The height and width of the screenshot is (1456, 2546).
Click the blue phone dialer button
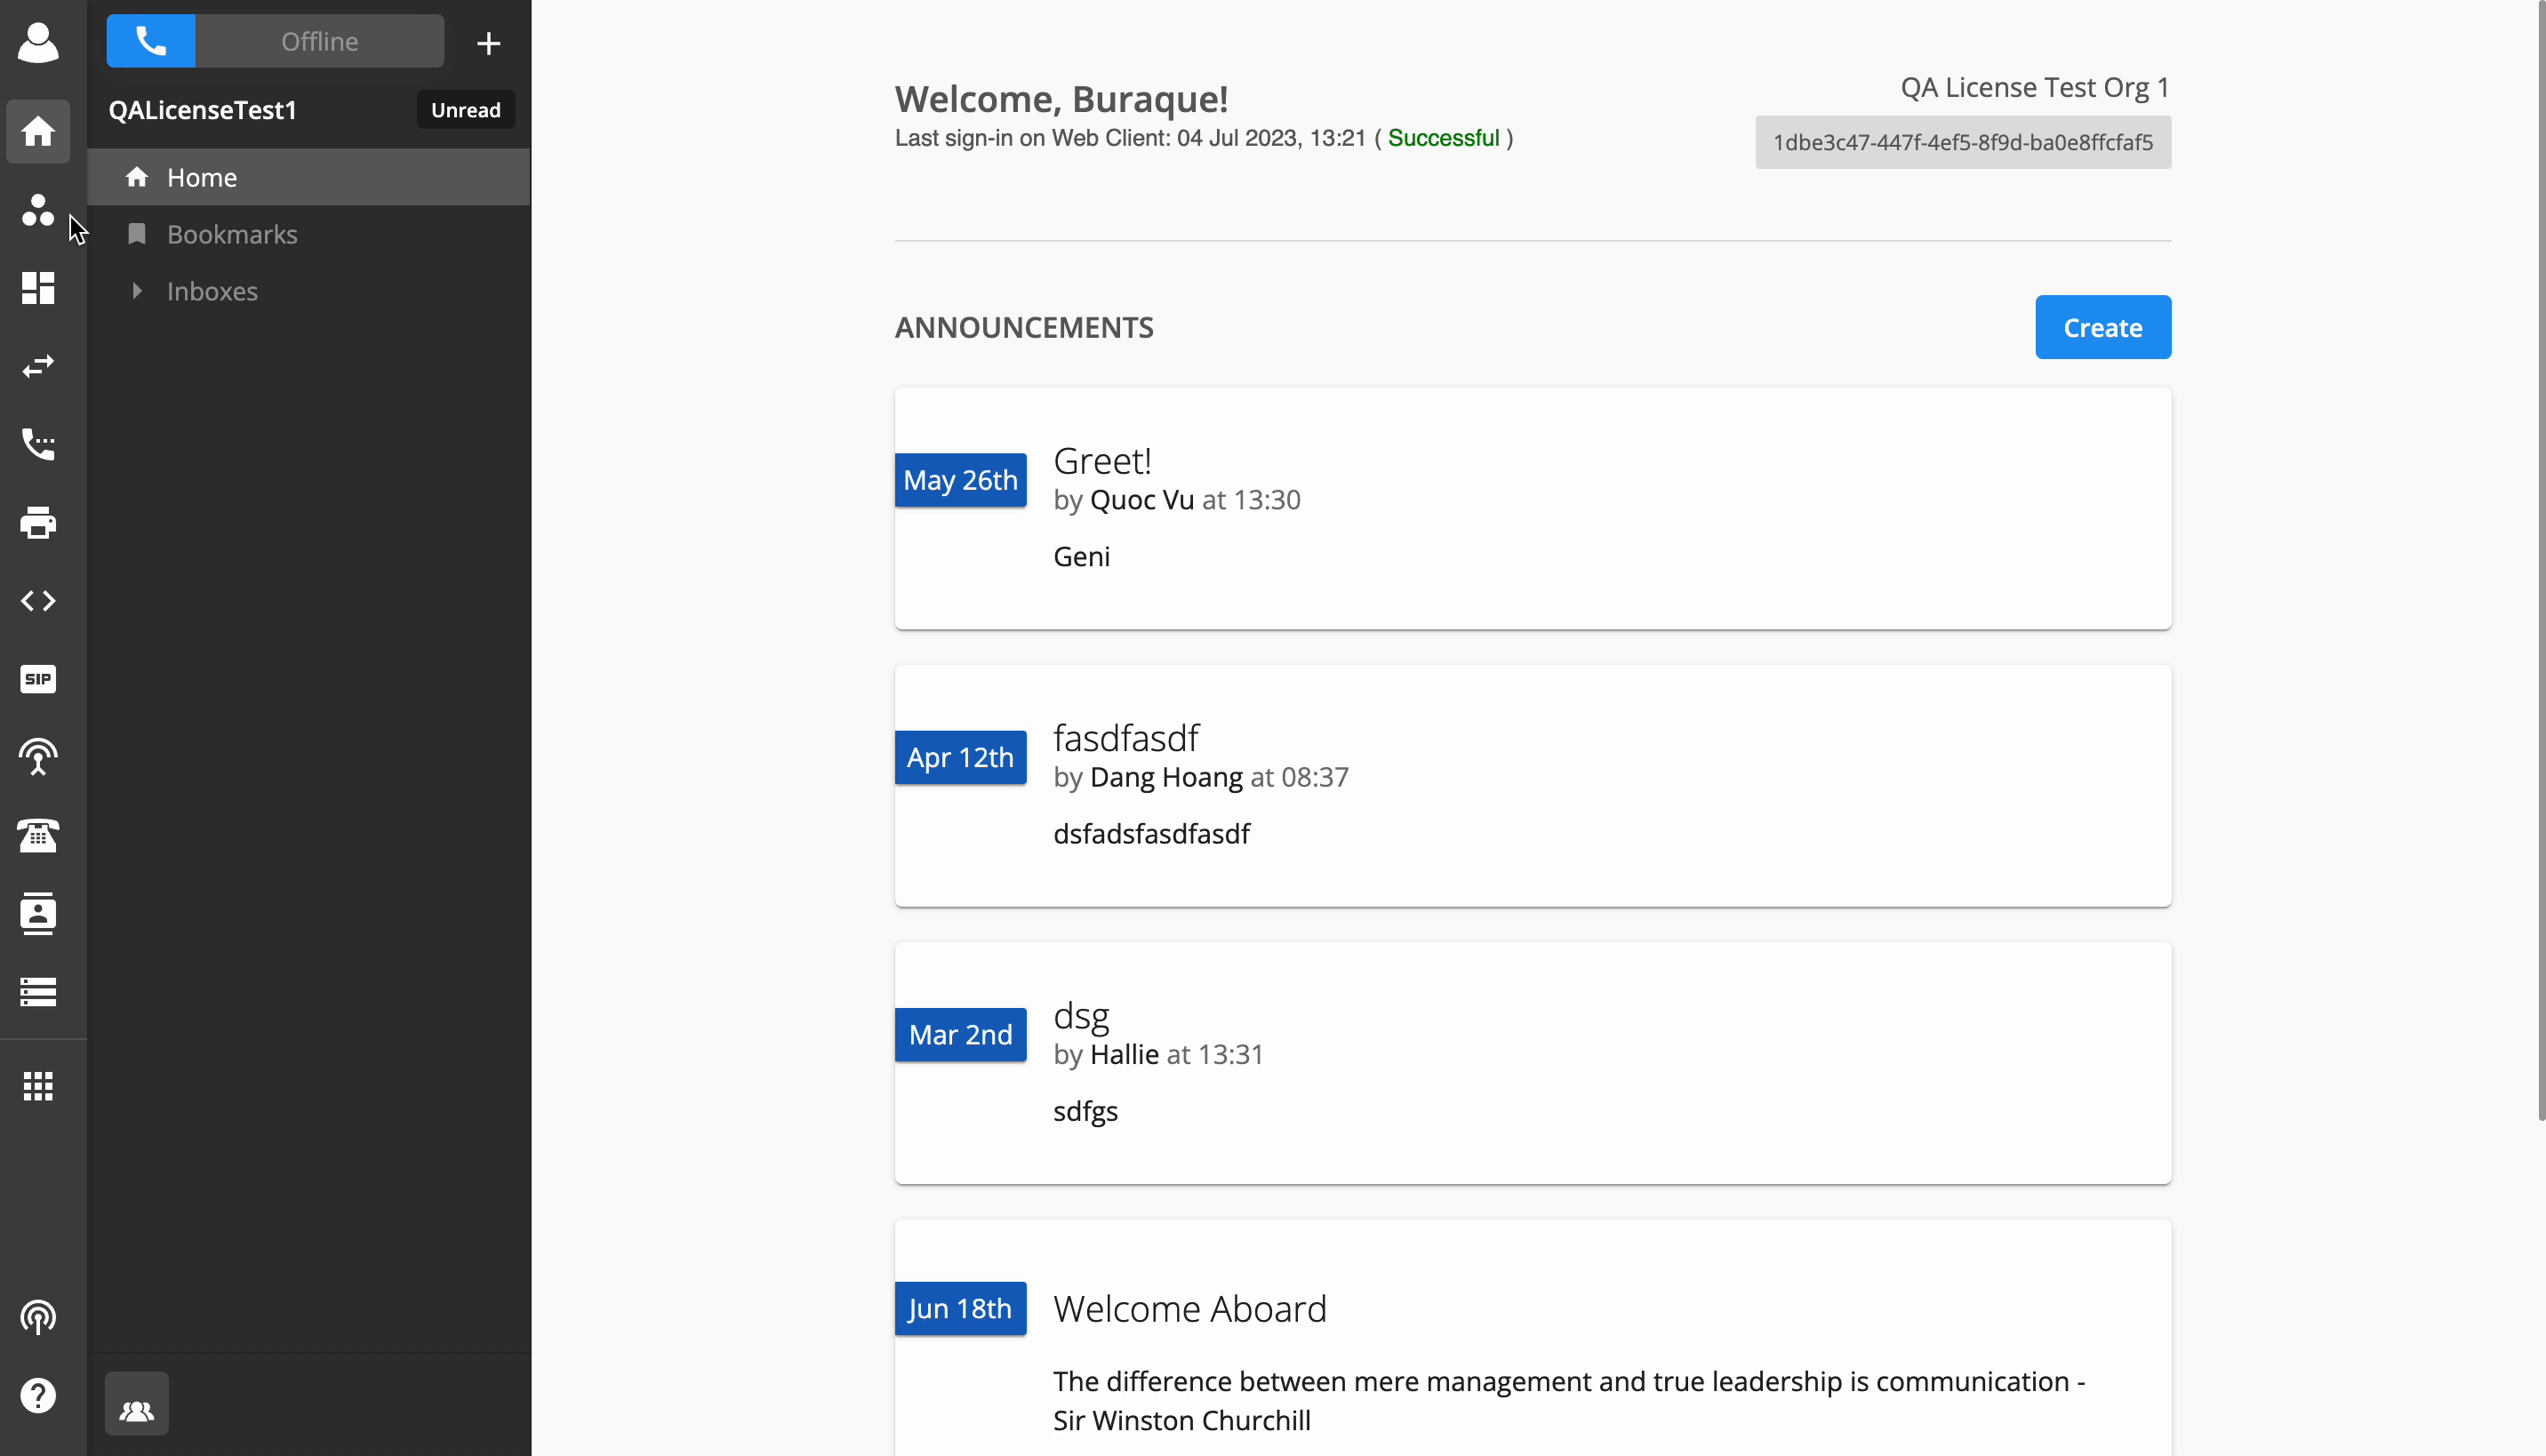click(x=151, y=41)
